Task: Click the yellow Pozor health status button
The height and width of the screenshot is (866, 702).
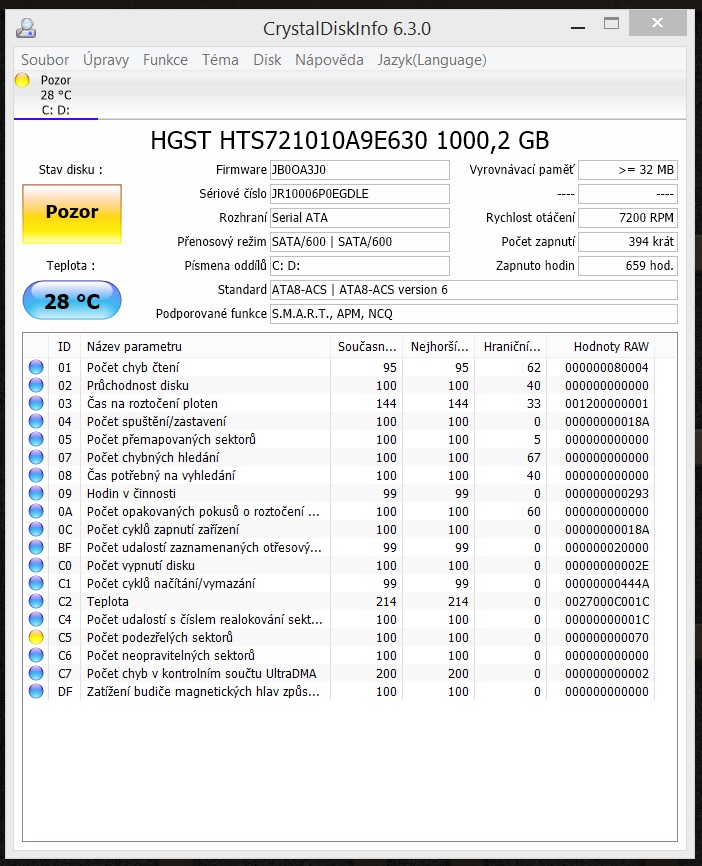Action: tap(72, 213)
